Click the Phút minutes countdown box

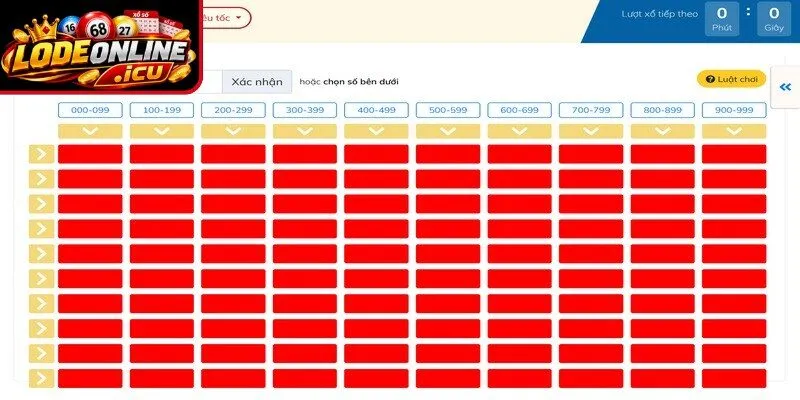point(722,19)
